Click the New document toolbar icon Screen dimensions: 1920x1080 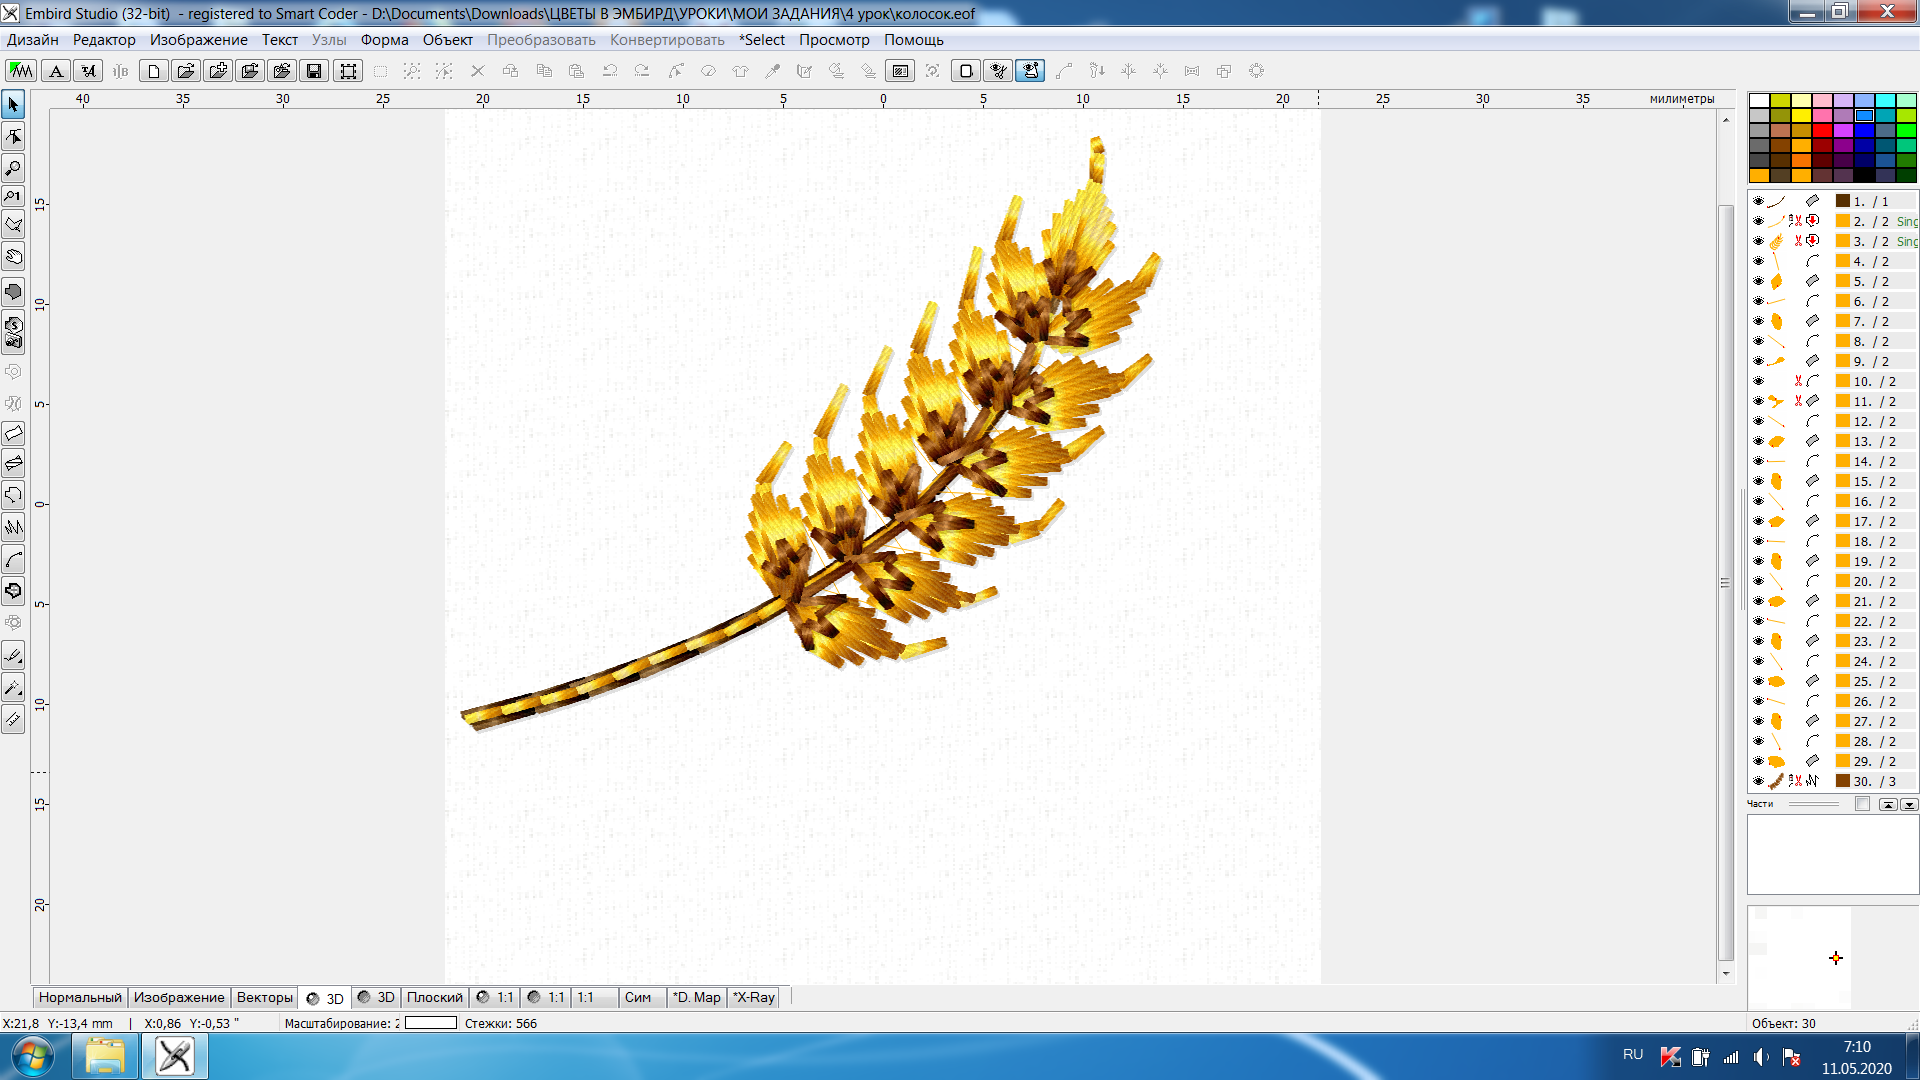pyautogui.click(x=153, y=71)
